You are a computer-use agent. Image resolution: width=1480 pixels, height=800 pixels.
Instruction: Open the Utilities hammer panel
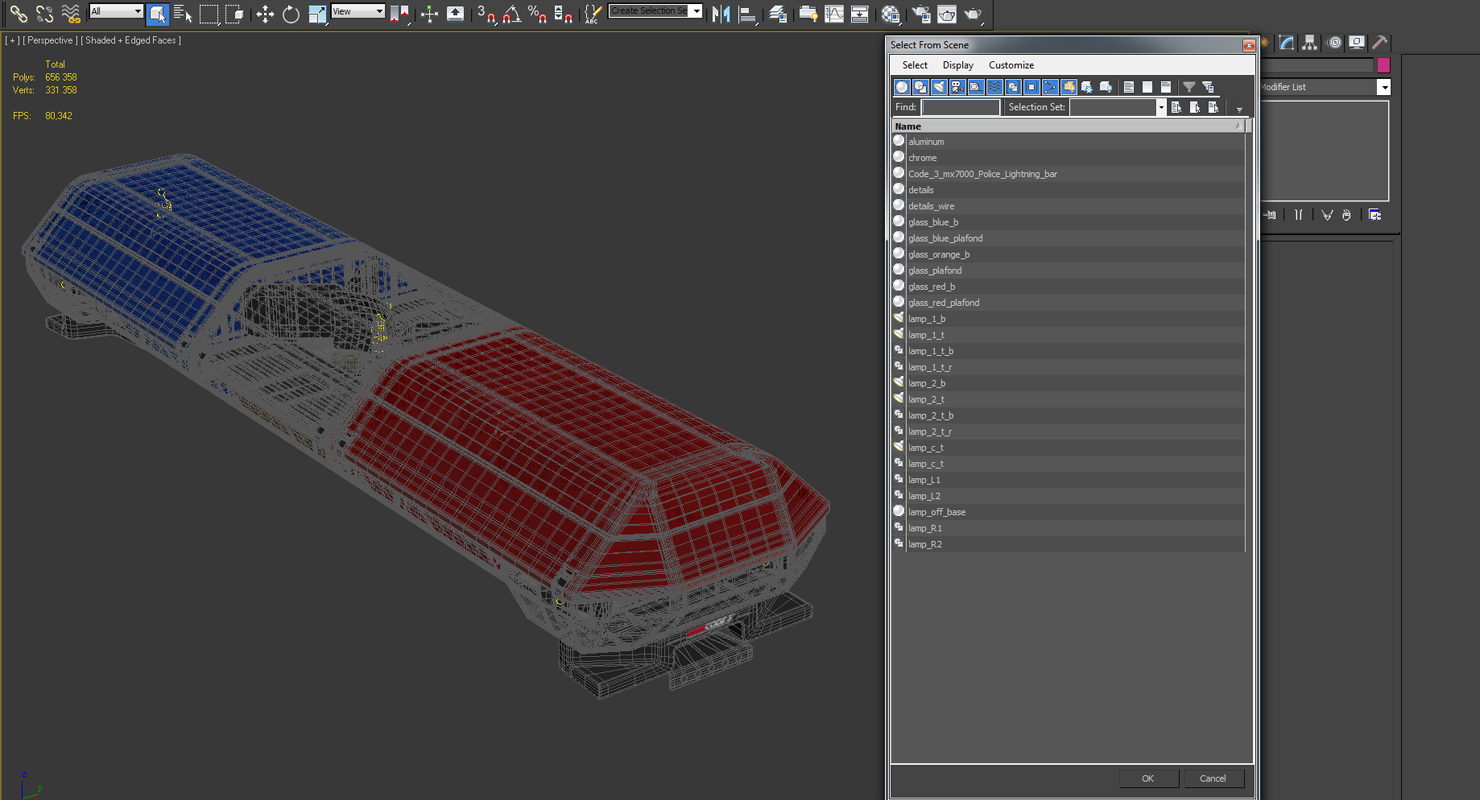(1379, 42)
